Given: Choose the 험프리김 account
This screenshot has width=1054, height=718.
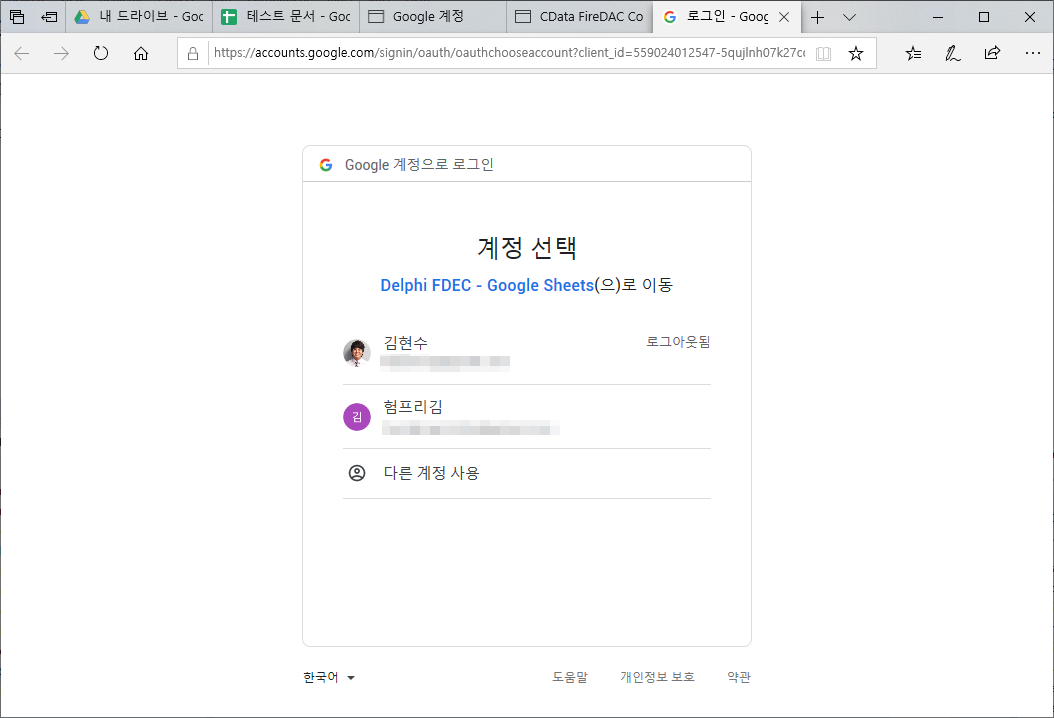Looking at the screenshot, I should coord(527,417).
